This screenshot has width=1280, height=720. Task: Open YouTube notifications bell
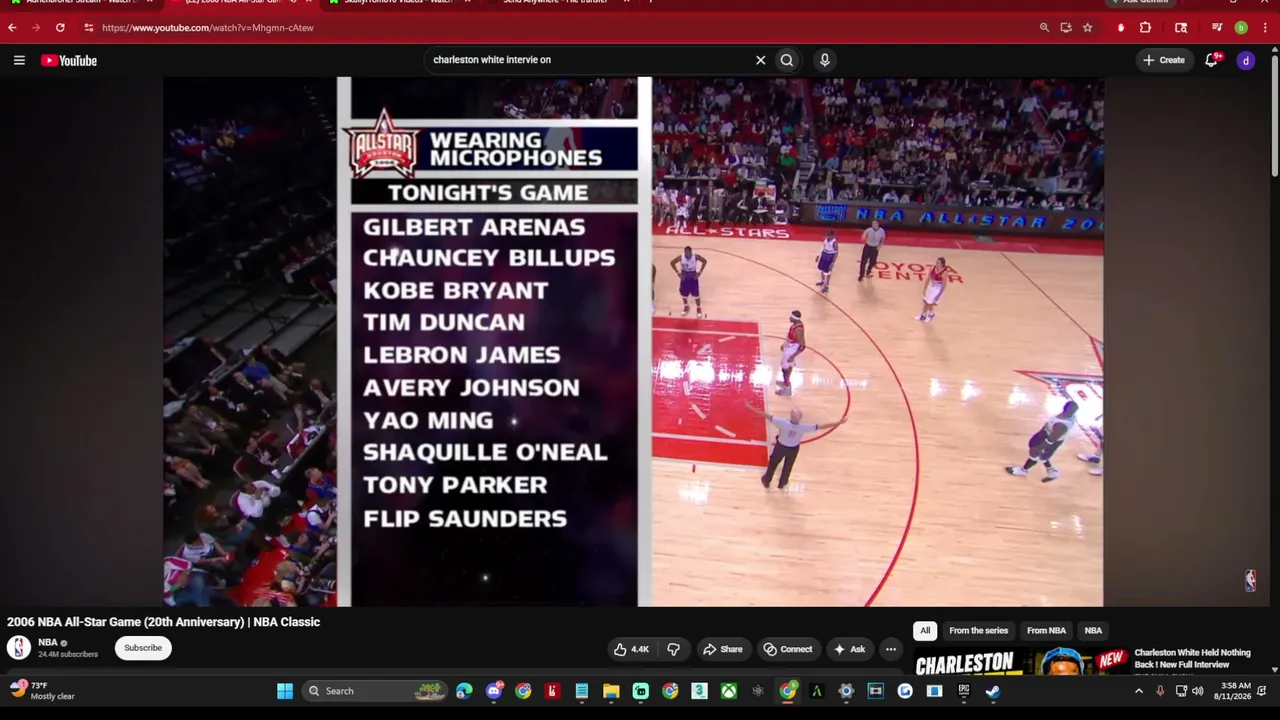1211,60
